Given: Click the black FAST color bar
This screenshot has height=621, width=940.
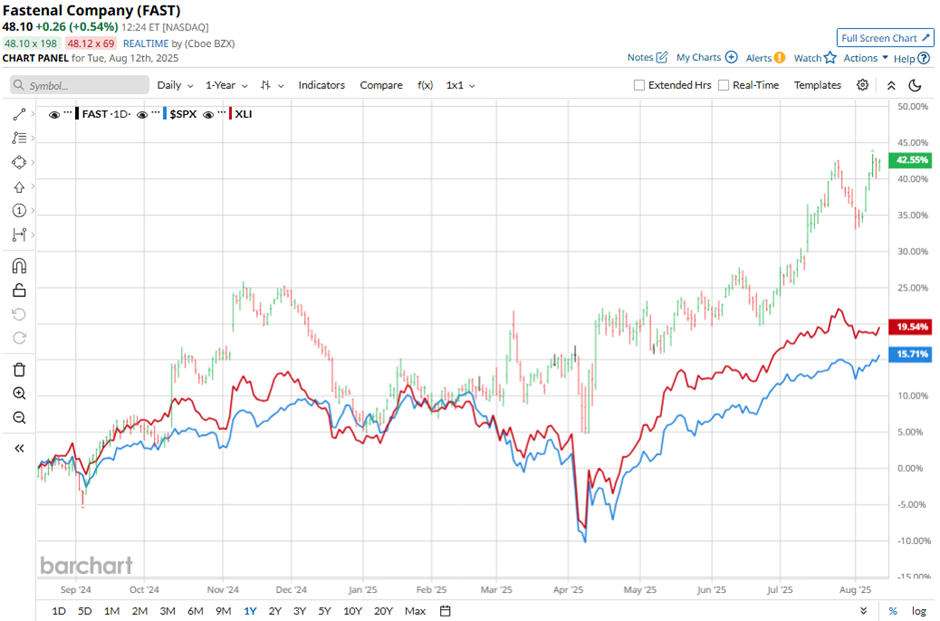Looking at the screenshot, I should coord(77,114).
